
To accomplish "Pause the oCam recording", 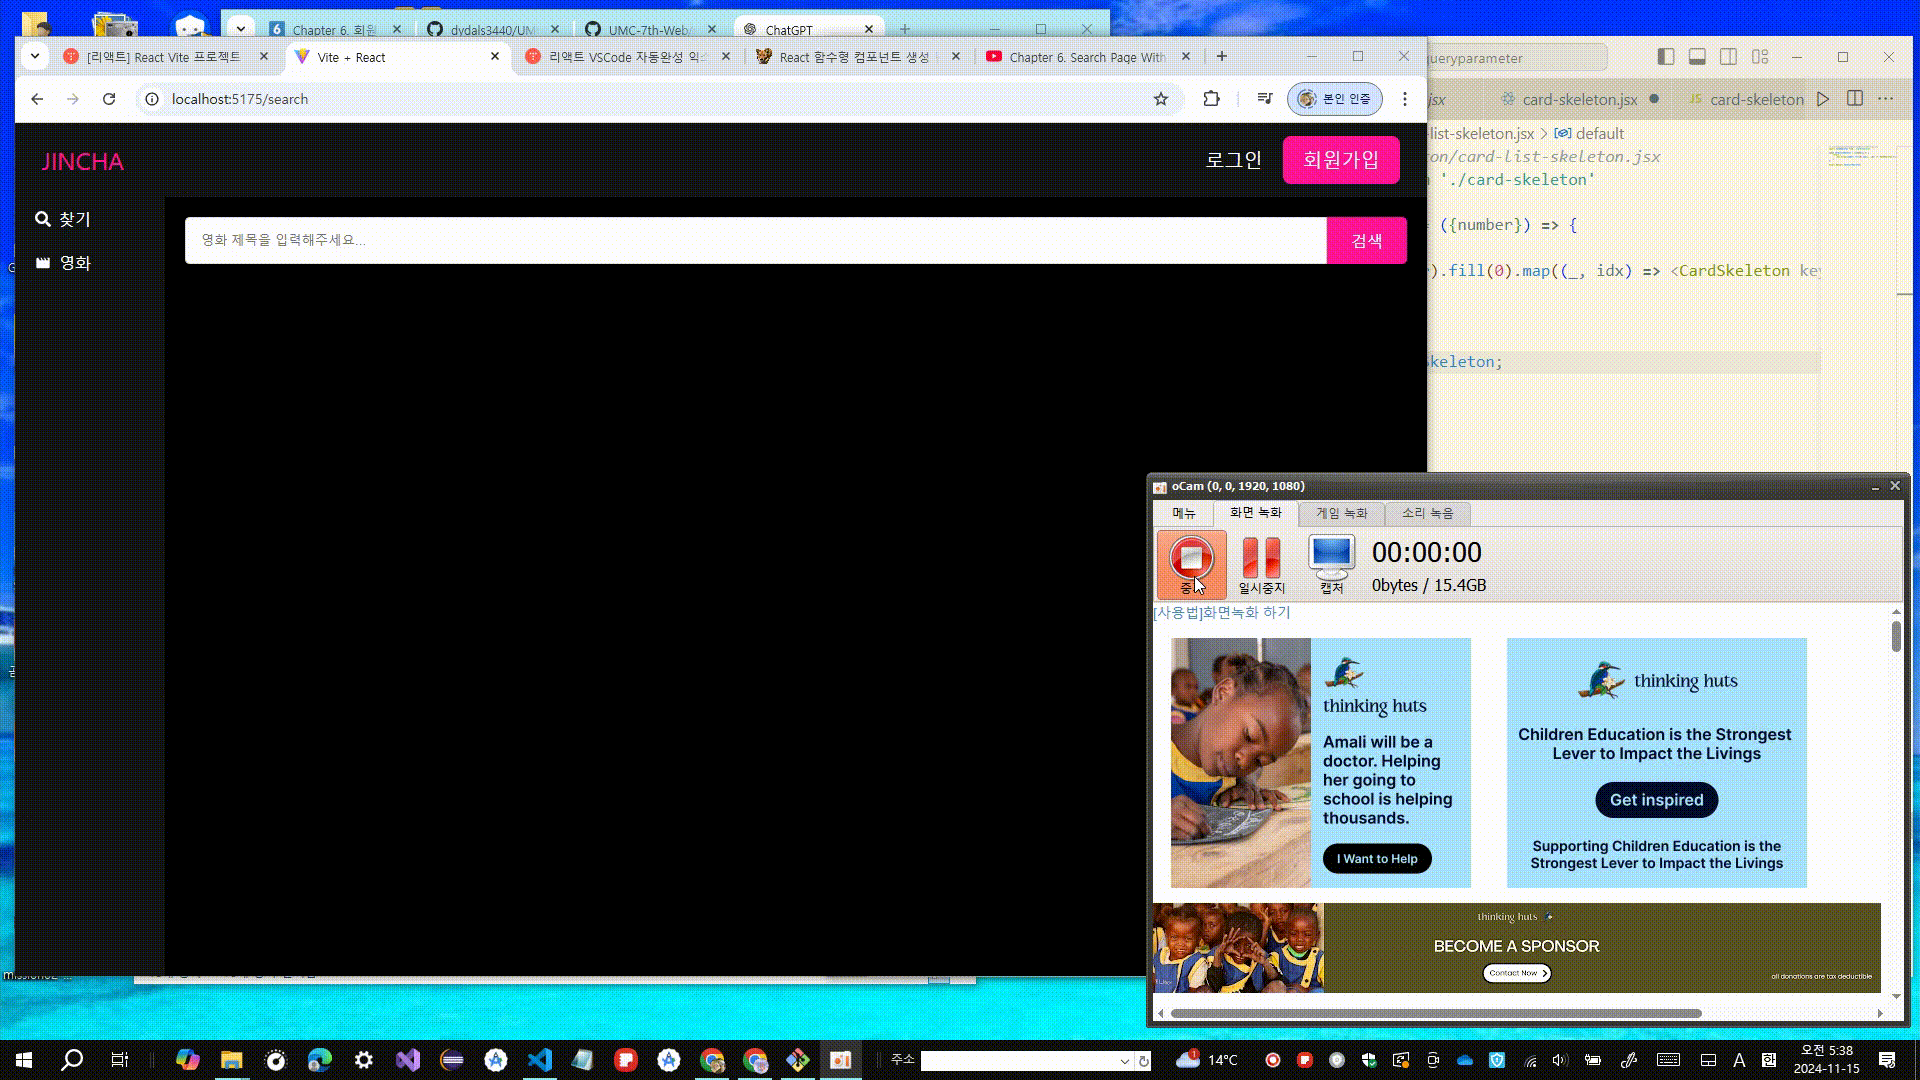I will (x=1261, y=564).
